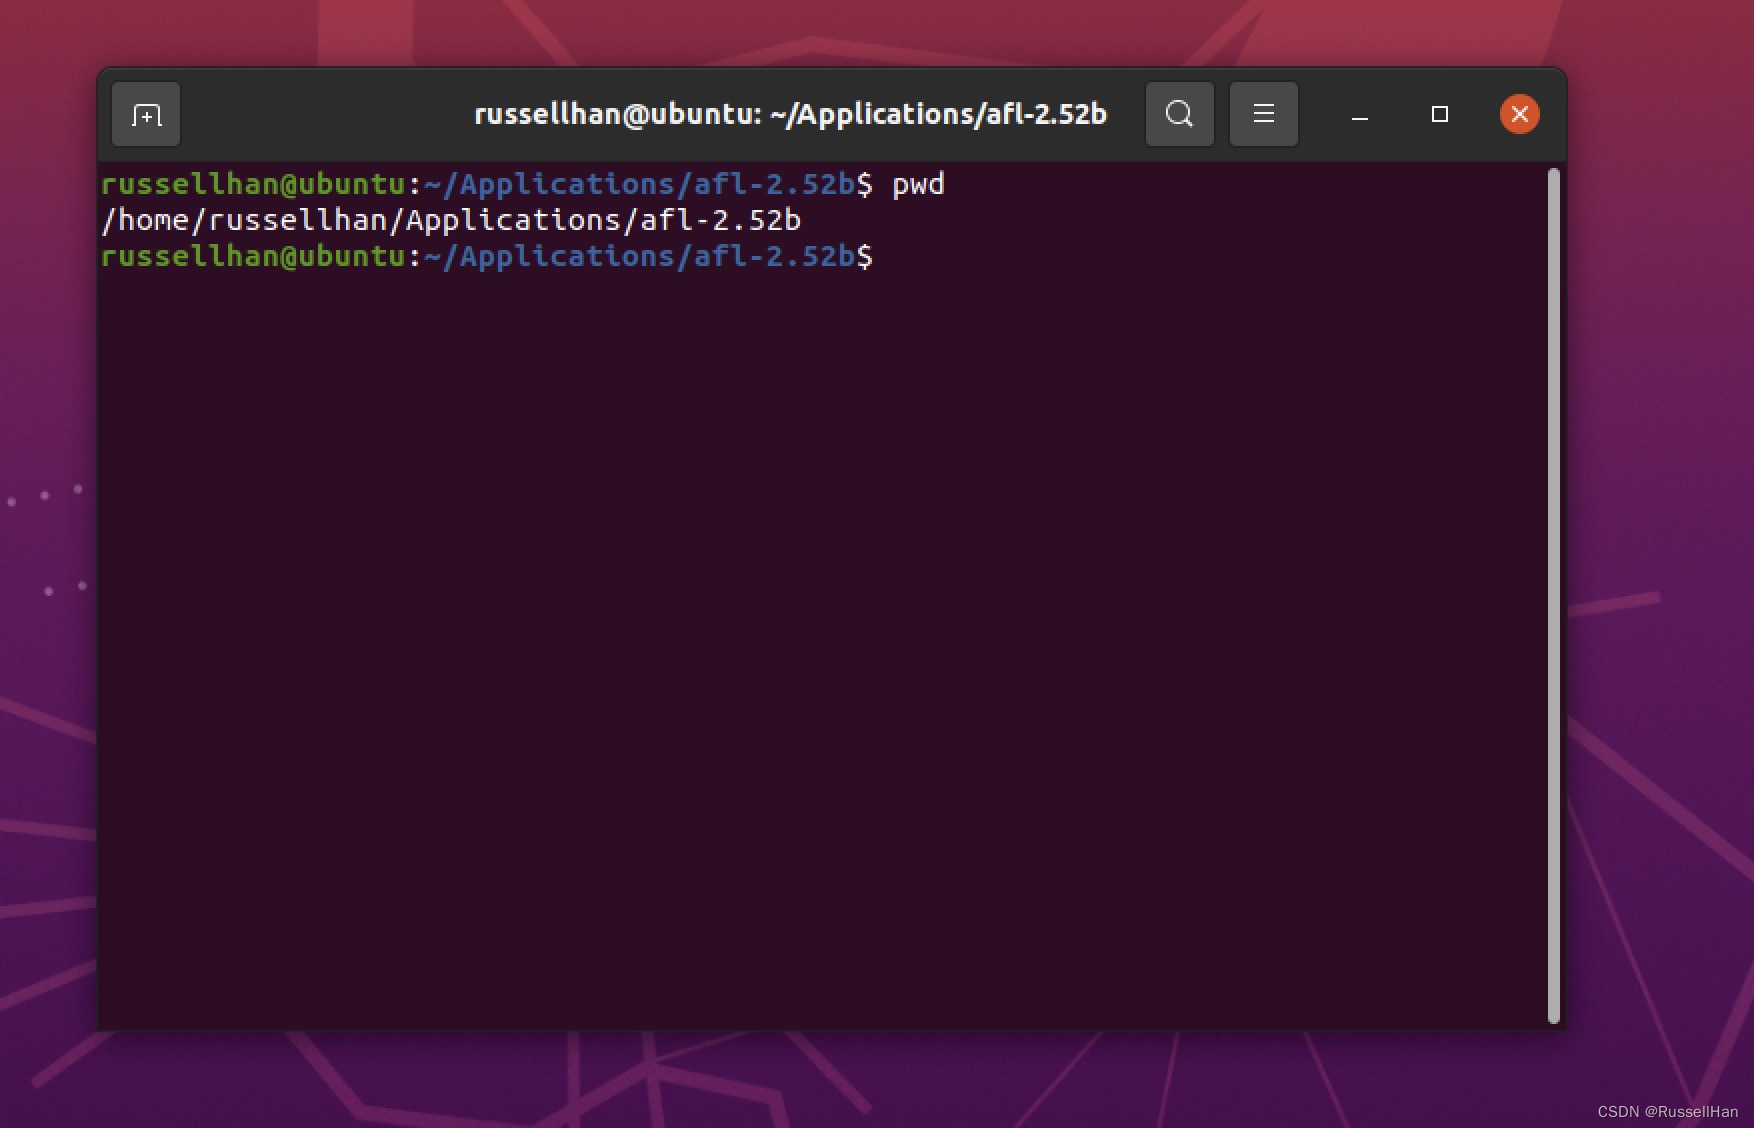Viewport: 1754px width, 1128px height.
Task: Maximize the terminal window
Action: (x=1440, y=115)
